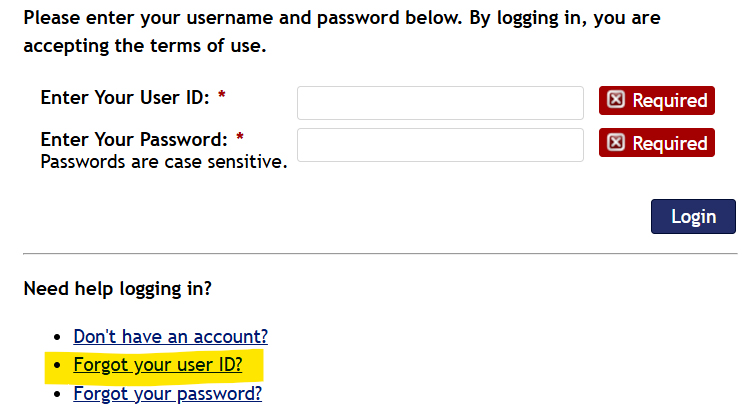Follow the highlighted "Forgot your user ID?" link
The width and height of the screenshot is (751, 417).
click(x=158, y=365)
